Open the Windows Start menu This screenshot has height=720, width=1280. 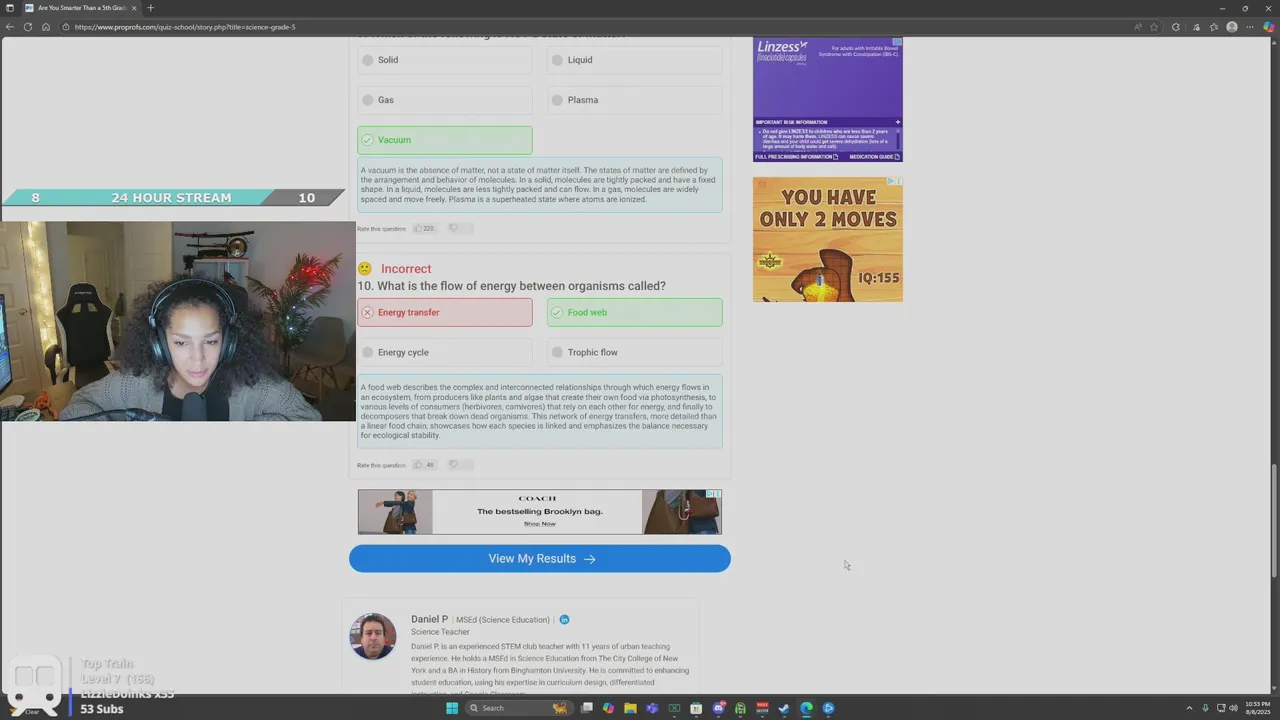coord(452,708)
